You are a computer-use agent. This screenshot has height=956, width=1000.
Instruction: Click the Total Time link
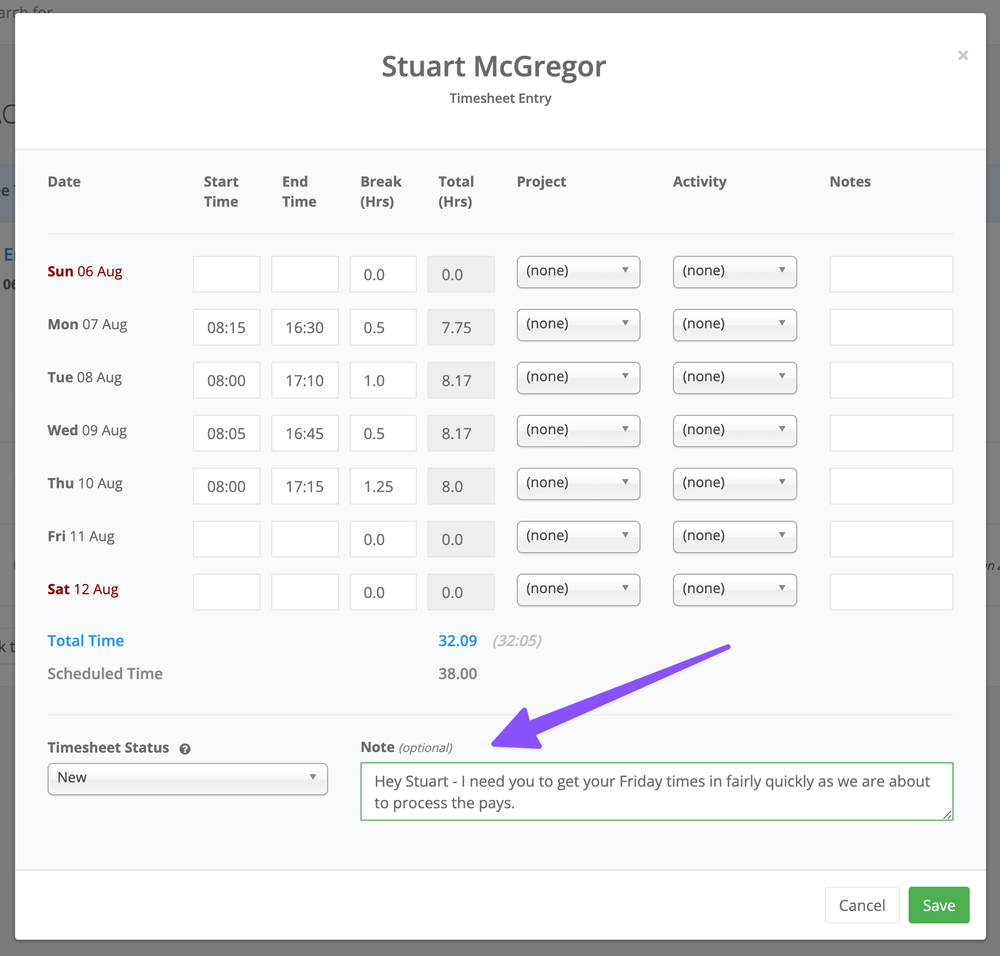coord(85,640)
